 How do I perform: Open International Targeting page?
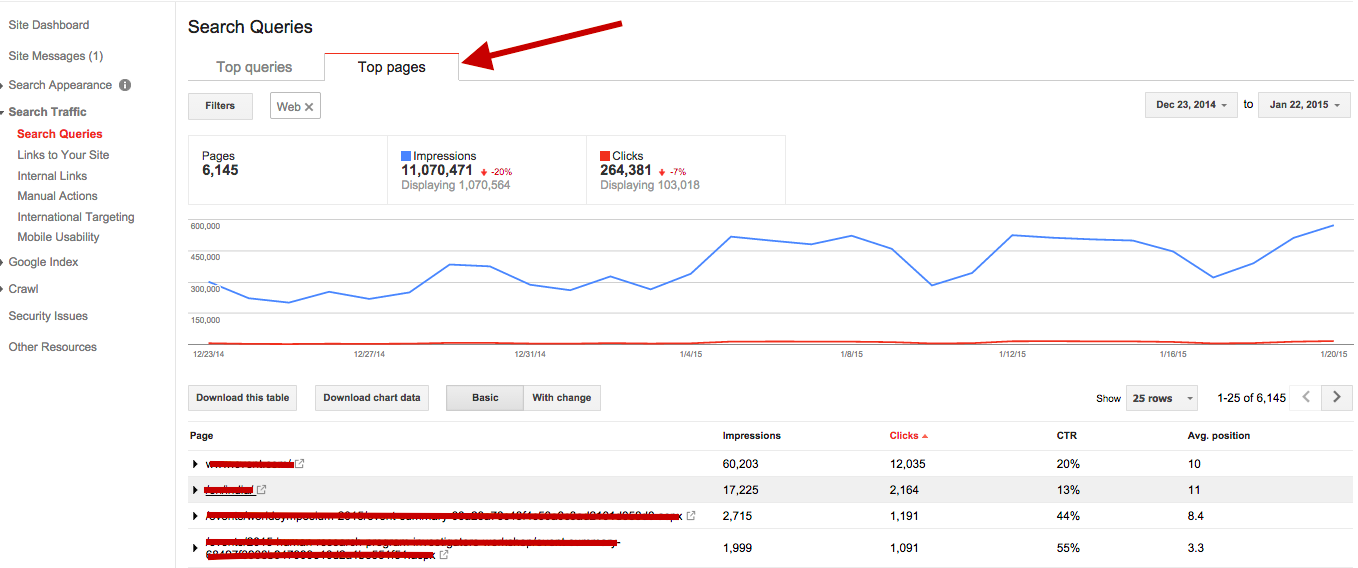(x=76, y=217)
